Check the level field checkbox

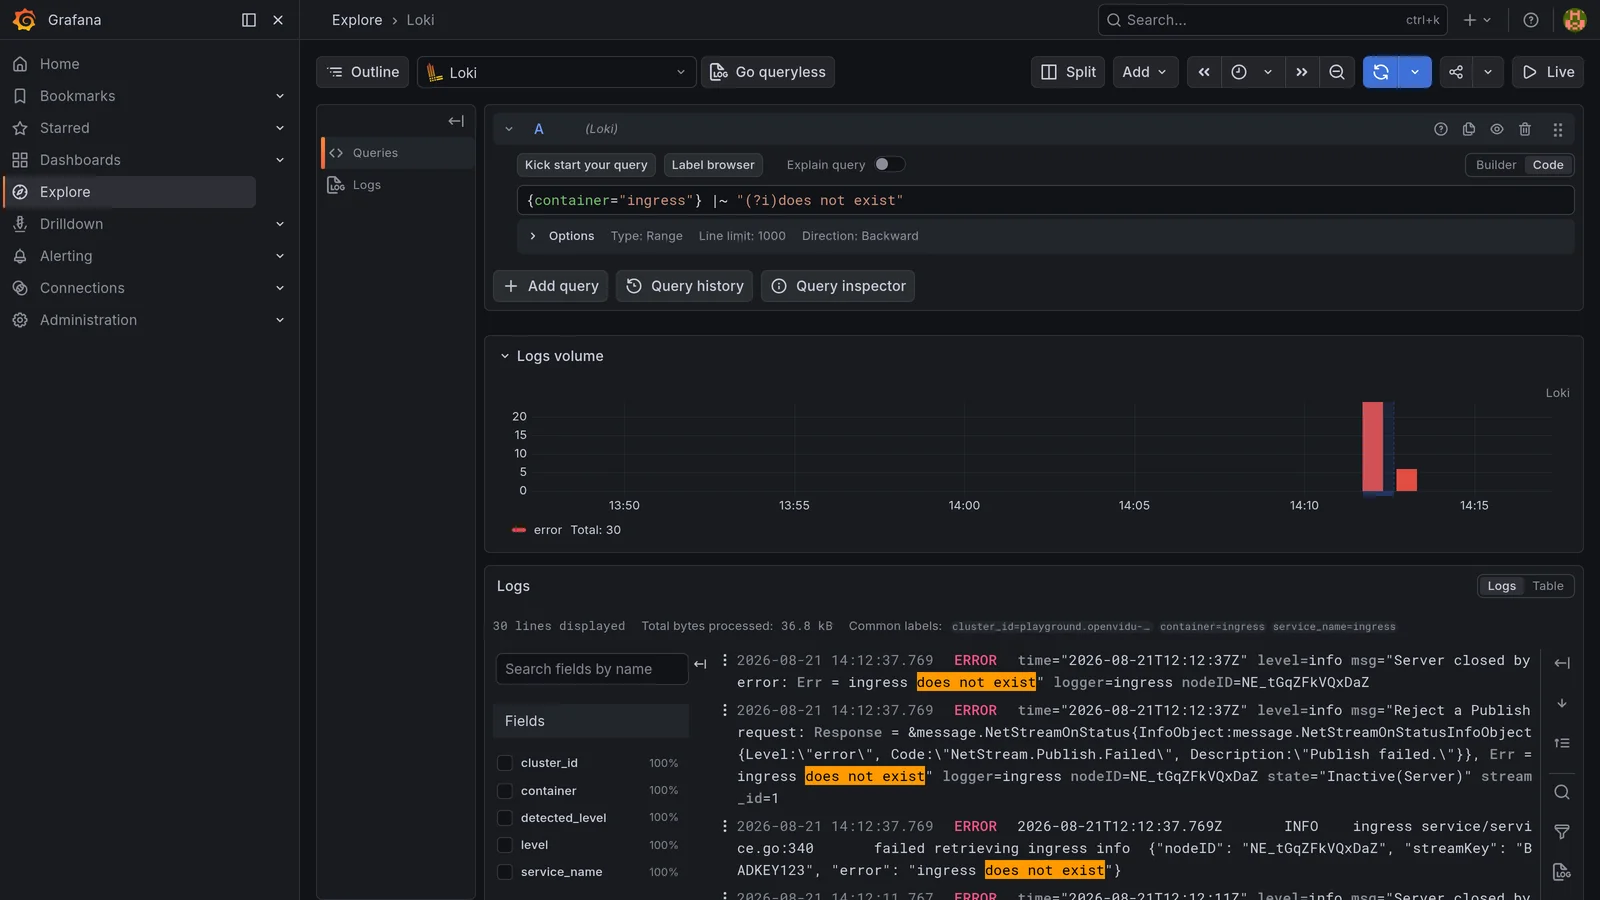tap(505, 845)
